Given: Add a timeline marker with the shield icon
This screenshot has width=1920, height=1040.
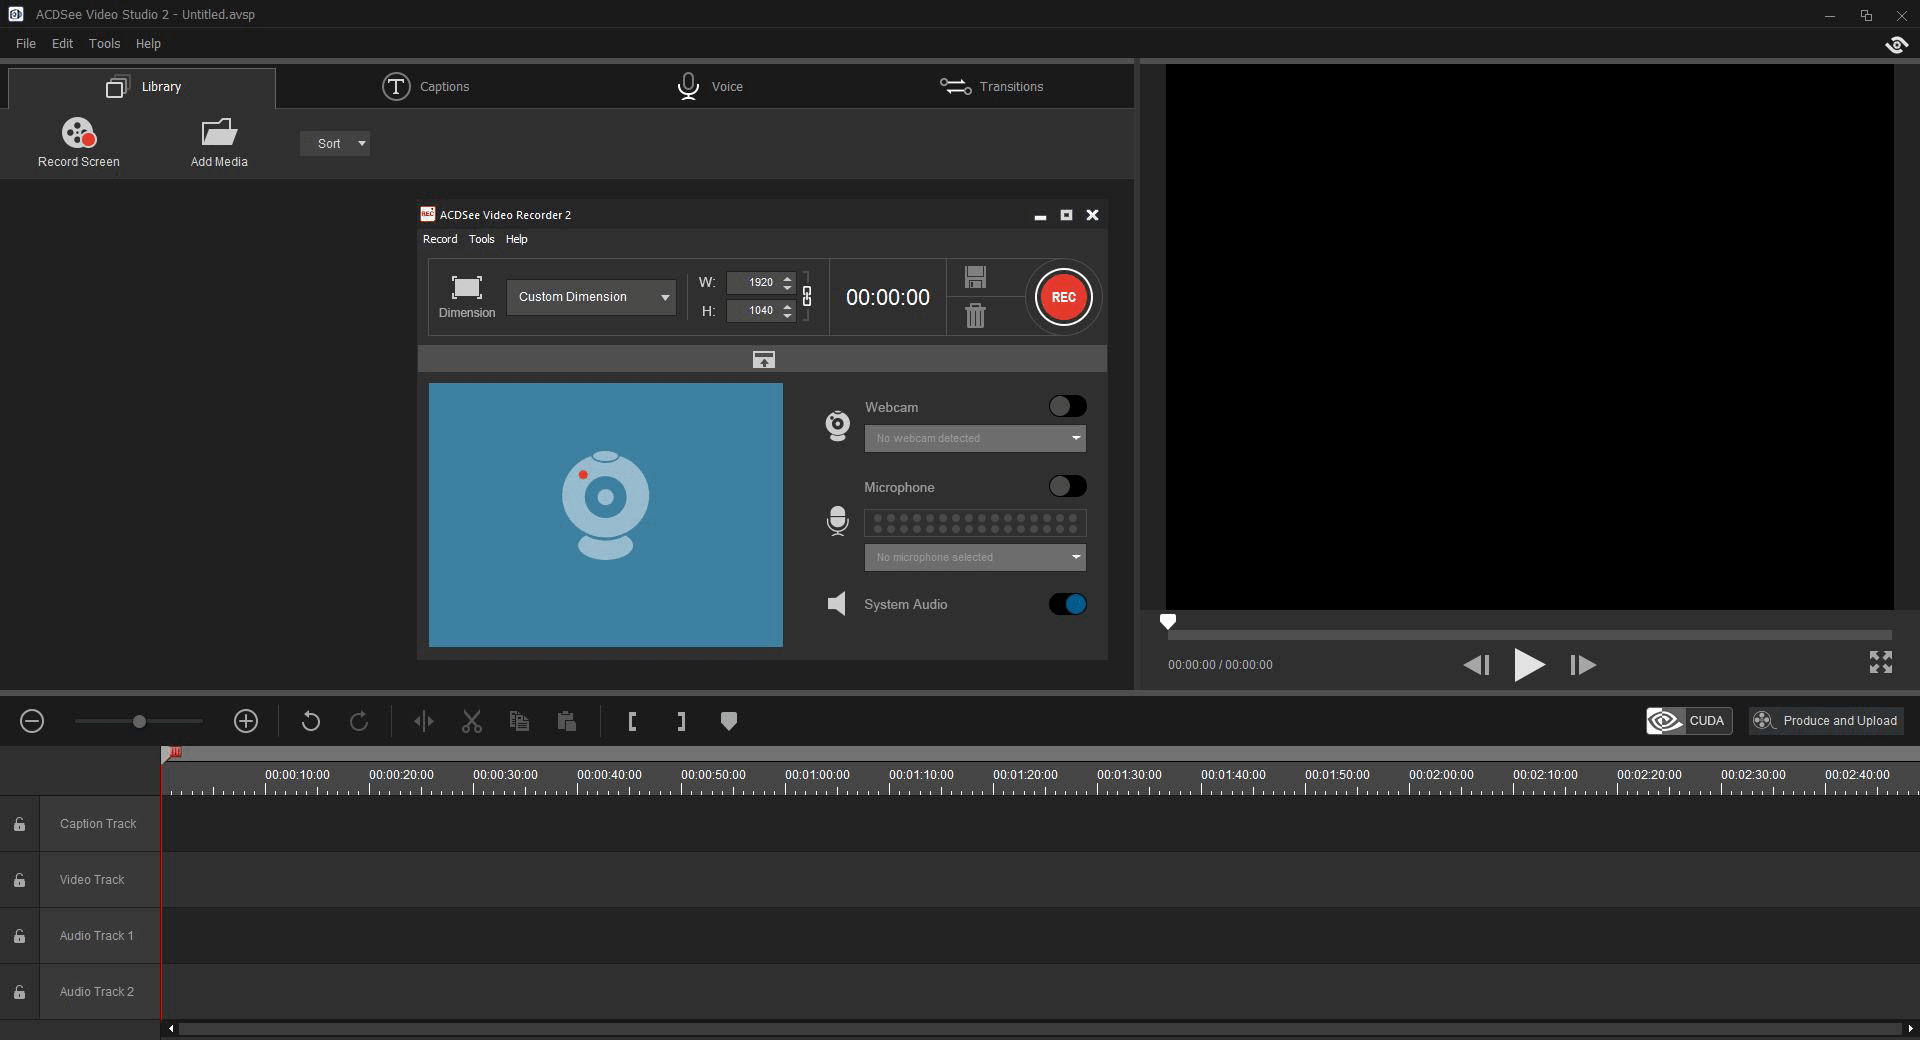Looking at the screenshot, I should (729, 721).
